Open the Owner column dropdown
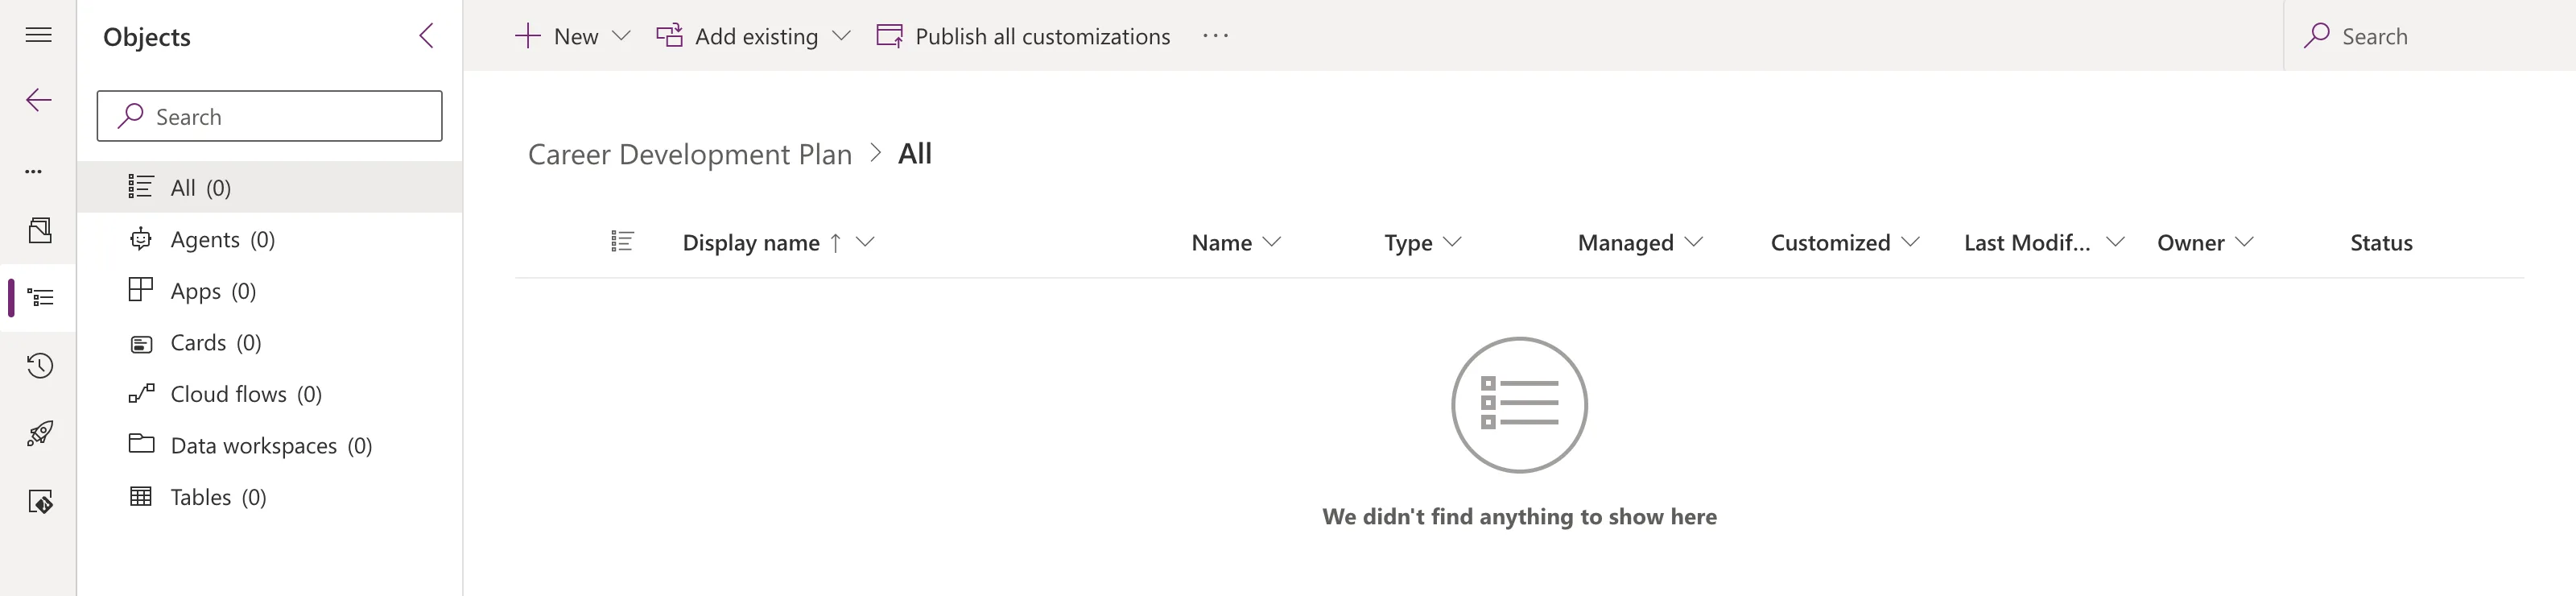The image size is (2576, 596). pyautogui.click(x=2244, y=242)
